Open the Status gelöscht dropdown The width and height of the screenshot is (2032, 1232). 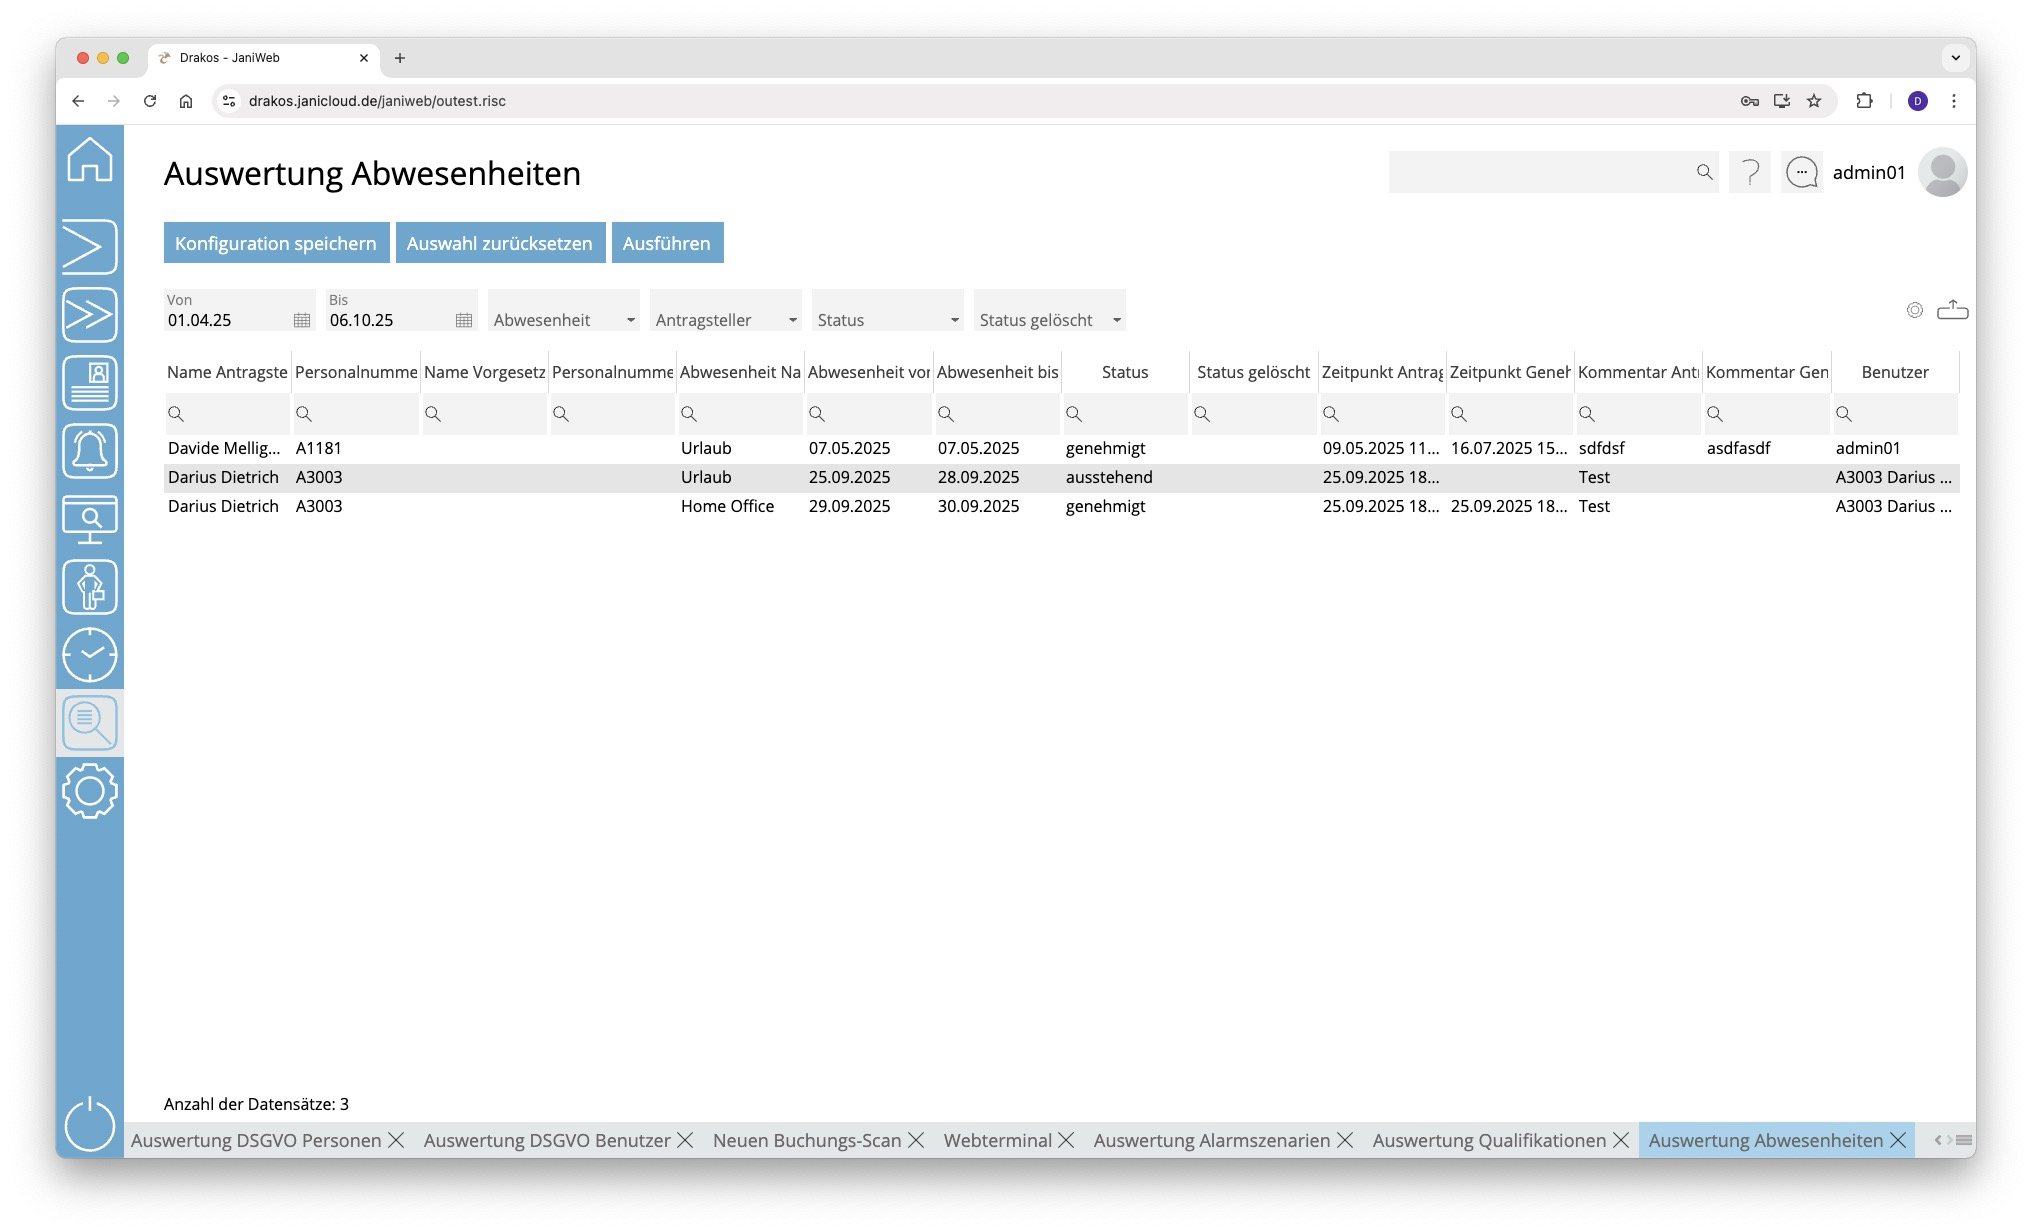pos(1049,320)
